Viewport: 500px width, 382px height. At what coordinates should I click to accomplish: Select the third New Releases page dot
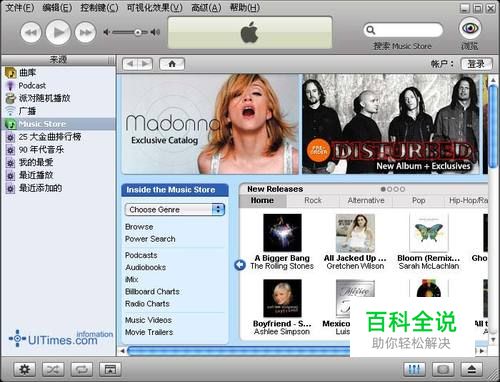tap(396, 189)
